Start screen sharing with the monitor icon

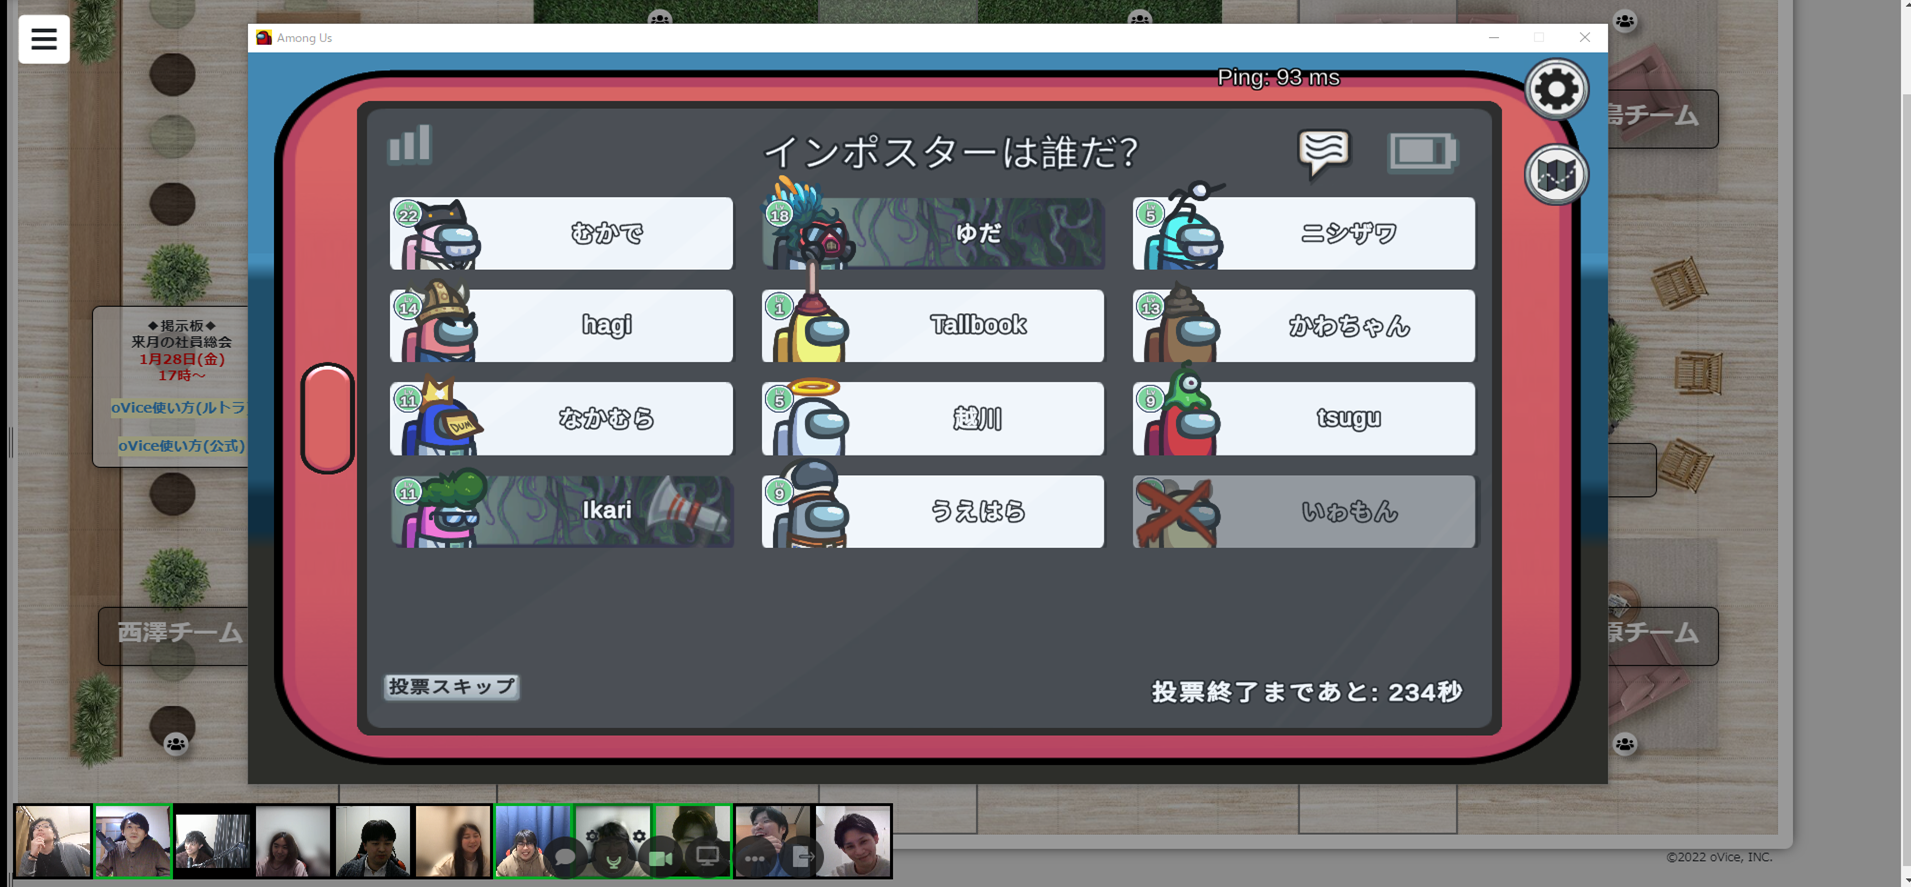[x=708, y=857]
